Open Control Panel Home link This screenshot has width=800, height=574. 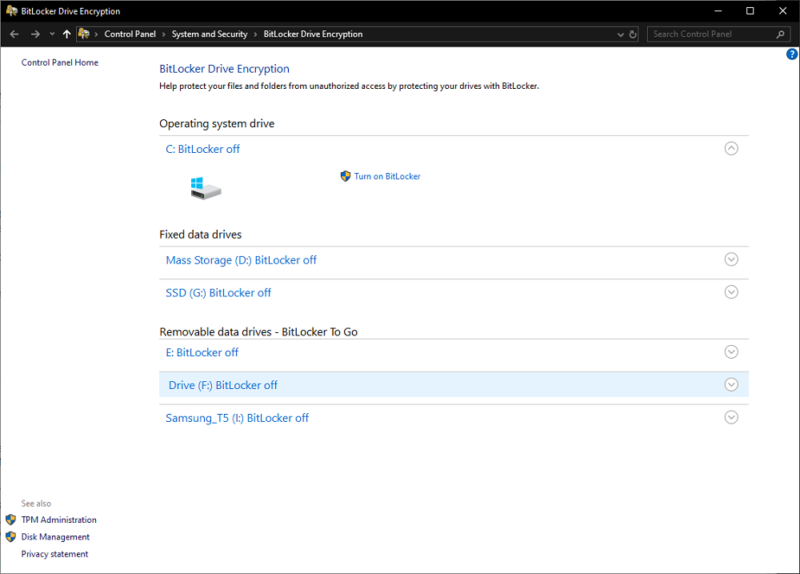(60, 62)
